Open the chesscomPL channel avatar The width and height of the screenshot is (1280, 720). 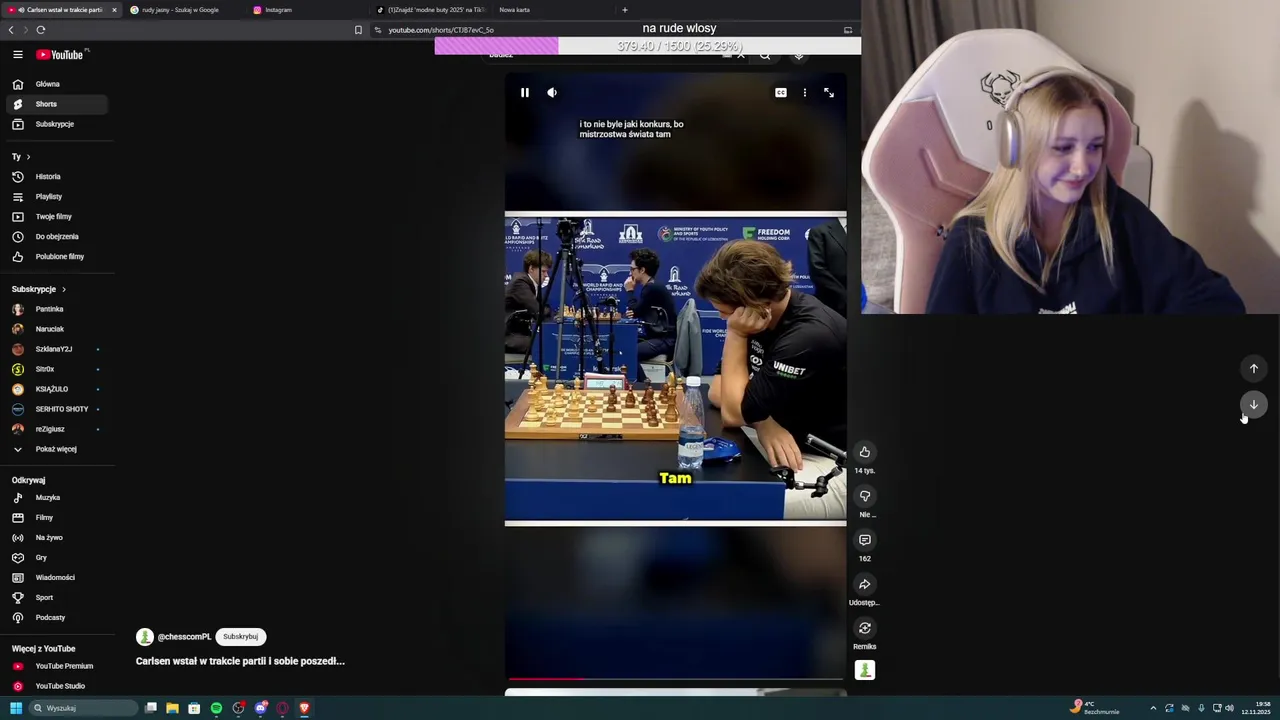(145, 637)
